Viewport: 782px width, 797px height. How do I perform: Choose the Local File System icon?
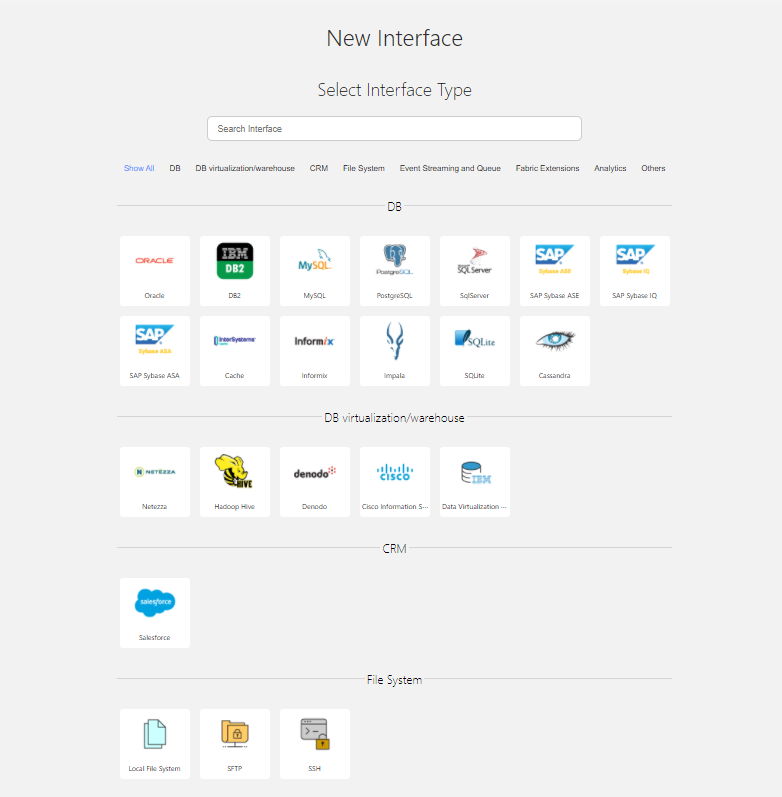coord(155,735)
